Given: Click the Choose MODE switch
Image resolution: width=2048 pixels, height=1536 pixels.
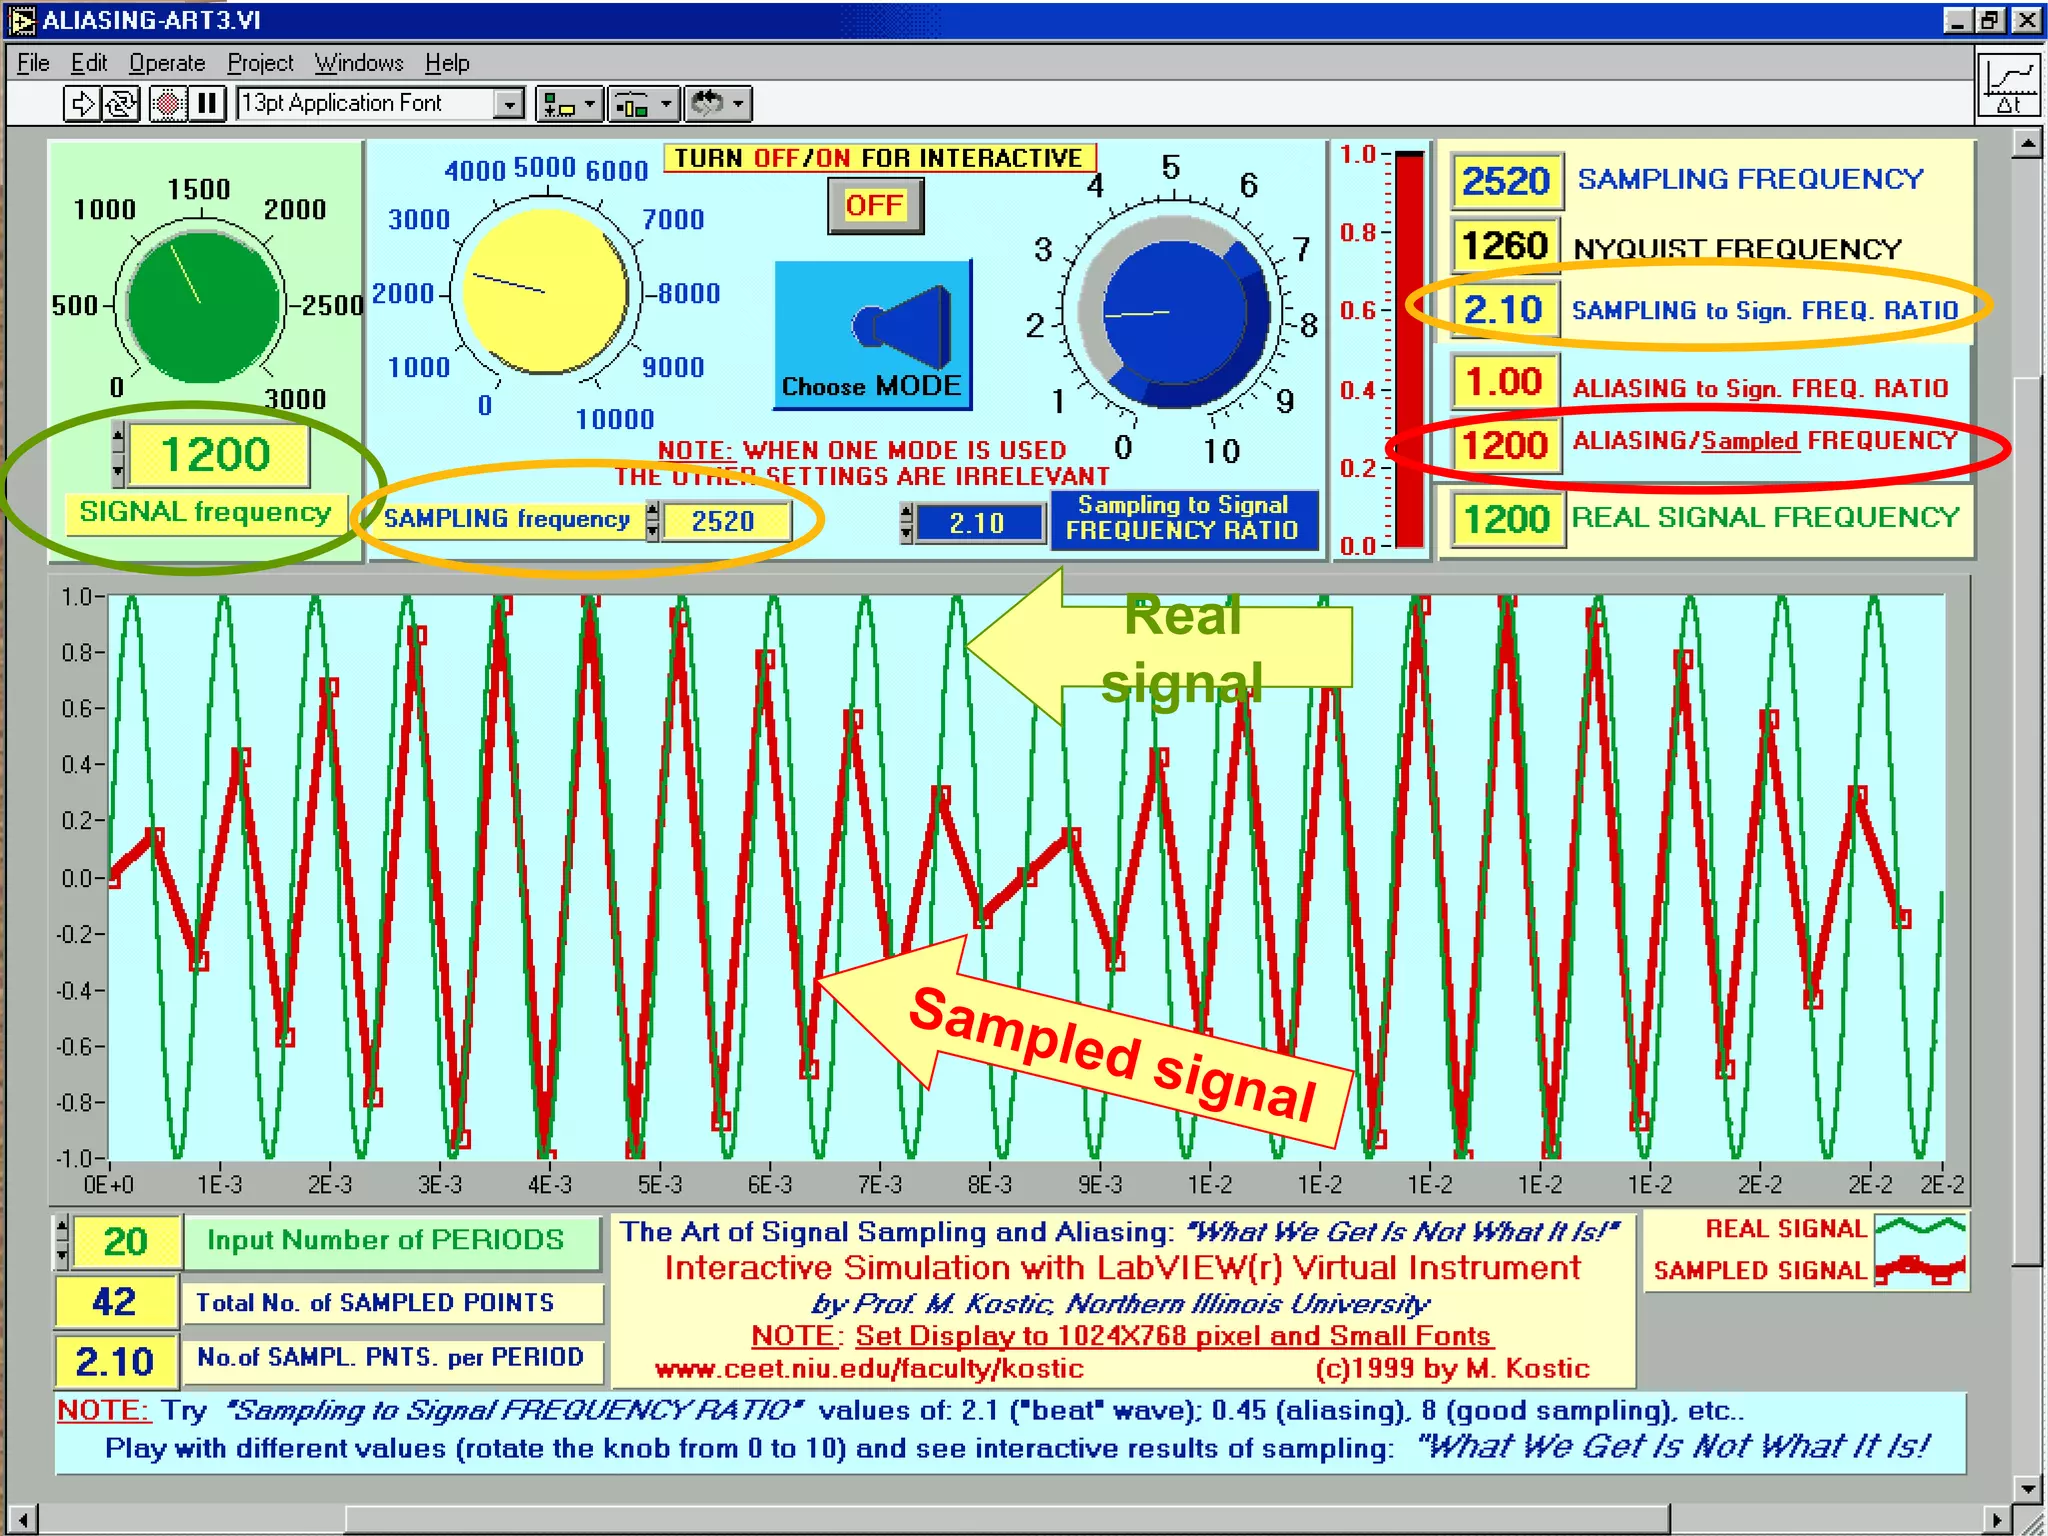Looking at the screenshot, I should tap(873, 333).
